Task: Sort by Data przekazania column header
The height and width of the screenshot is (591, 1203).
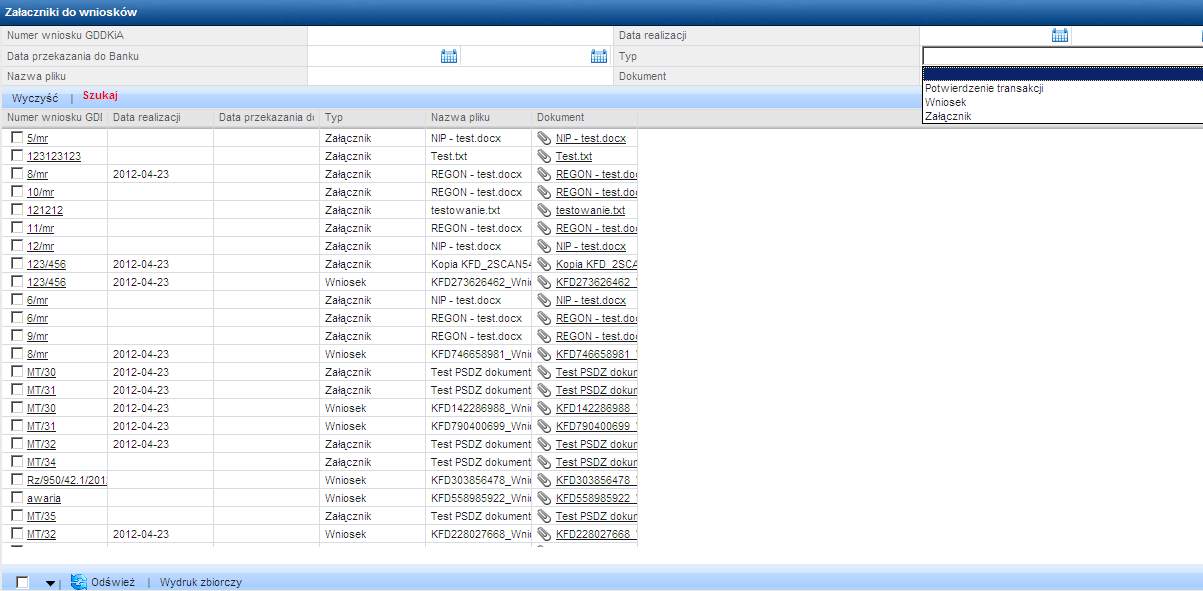Action: [x=266, y=118]
